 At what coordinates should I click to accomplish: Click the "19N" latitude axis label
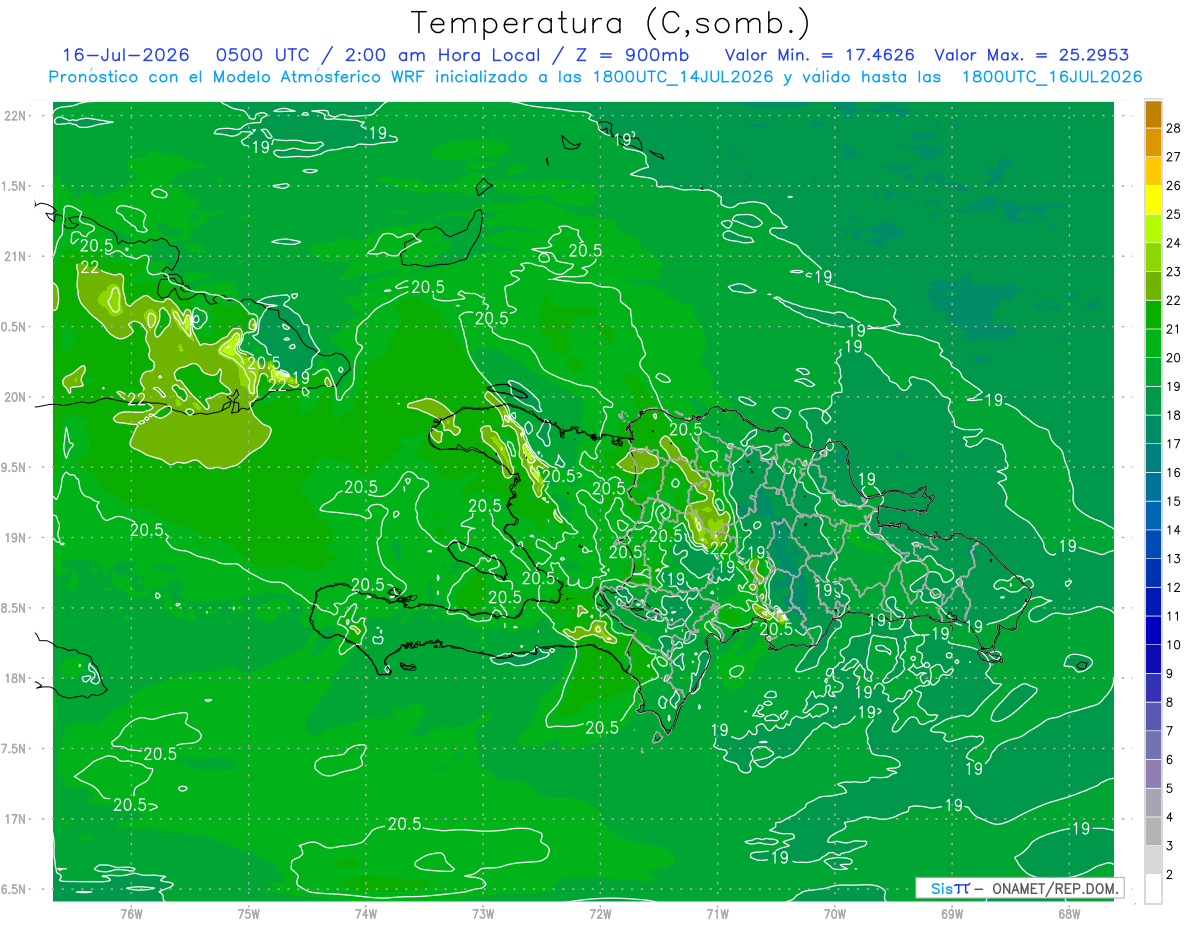tap(16, 538)
